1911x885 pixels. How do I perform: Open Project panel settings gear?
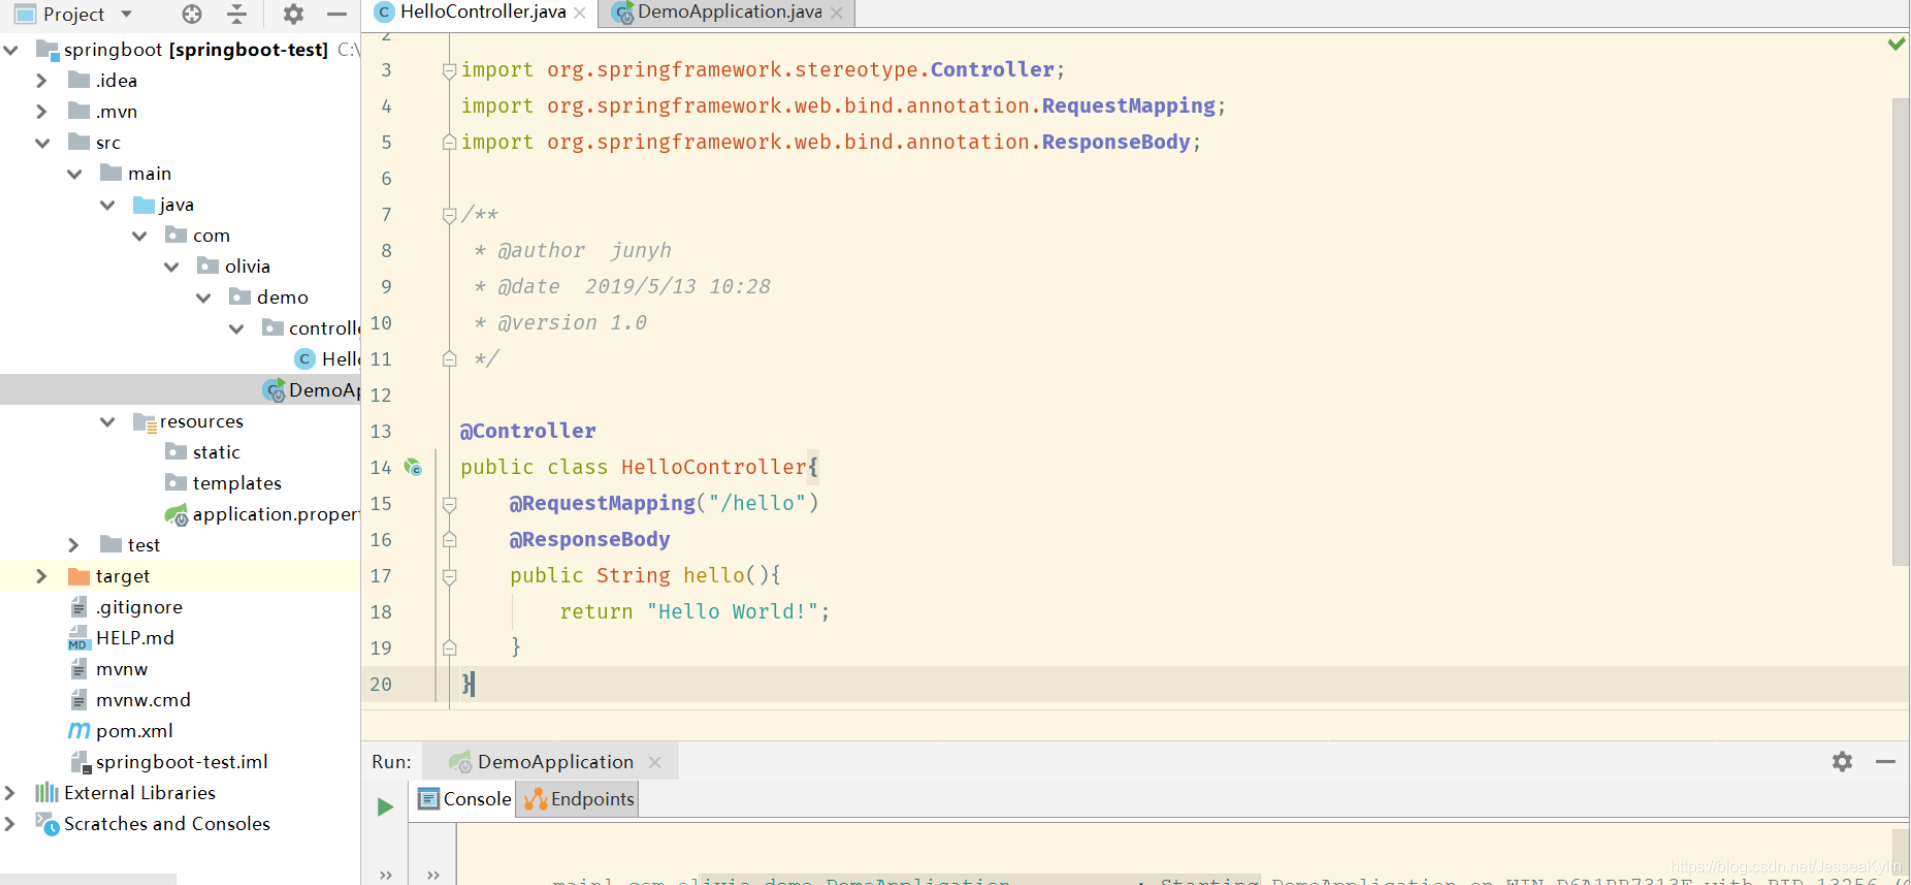[293, 14]
